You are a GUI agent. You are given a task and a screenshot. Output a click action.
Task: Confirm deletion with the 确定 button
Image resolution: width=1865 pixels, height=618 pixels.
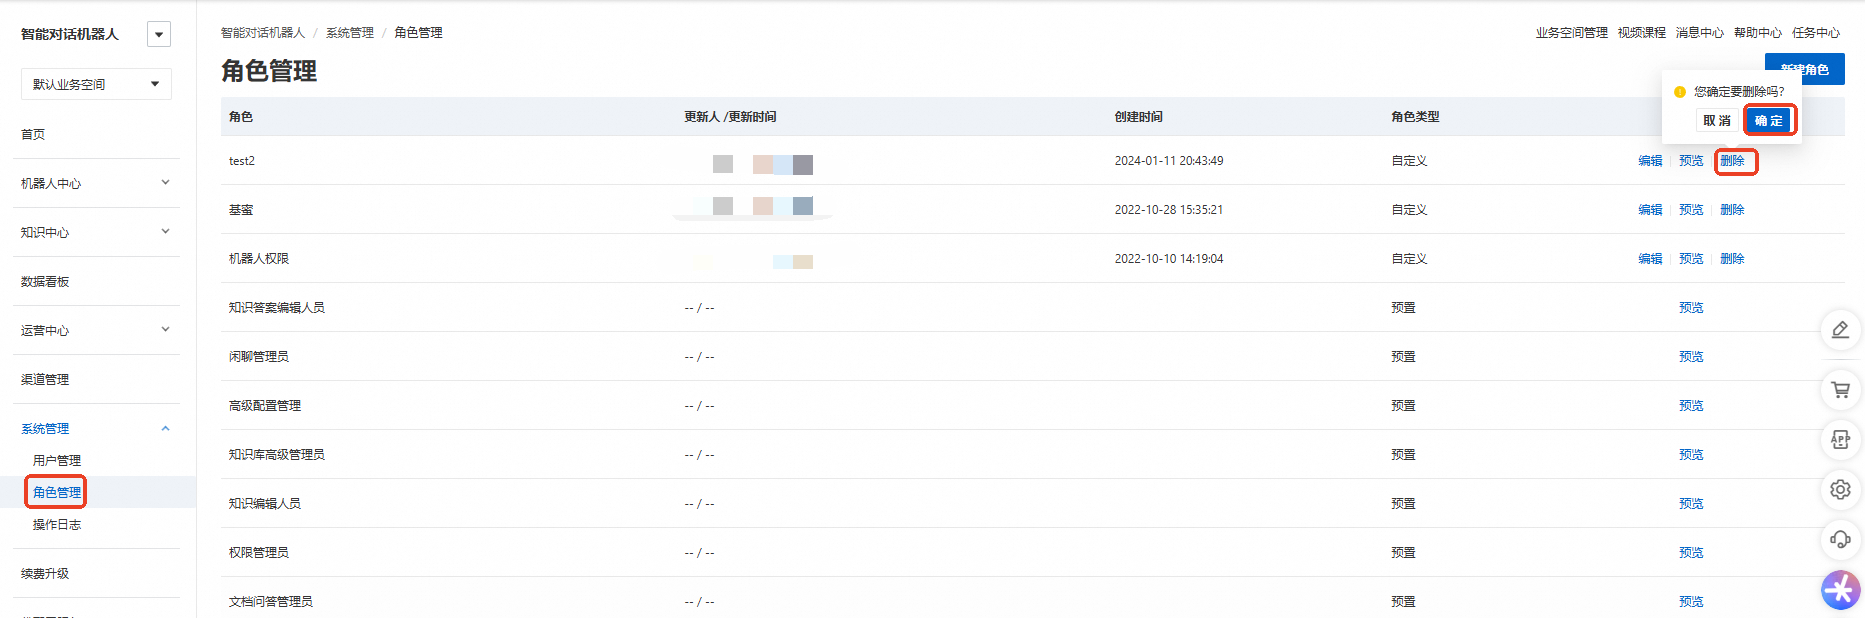[x=1769, y=120]
